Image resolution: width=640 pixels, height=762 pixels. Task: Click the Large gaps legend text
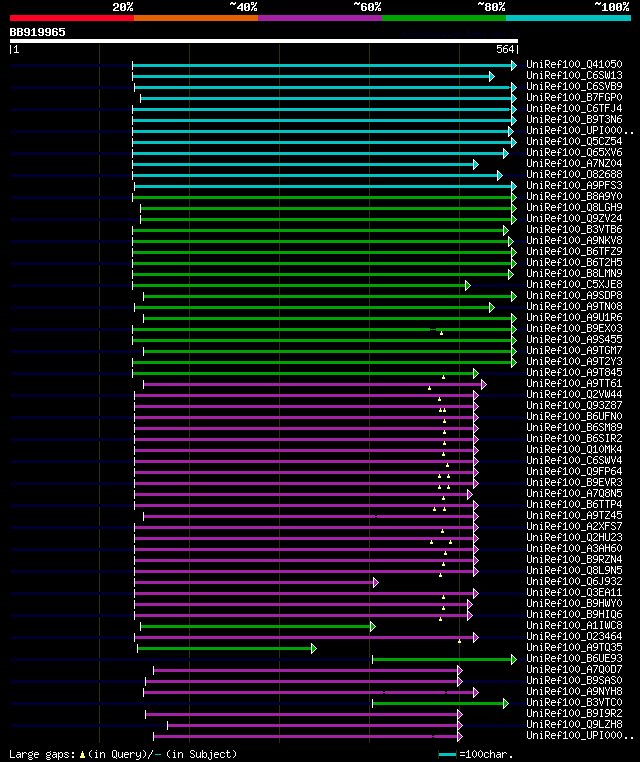point(123,754)
